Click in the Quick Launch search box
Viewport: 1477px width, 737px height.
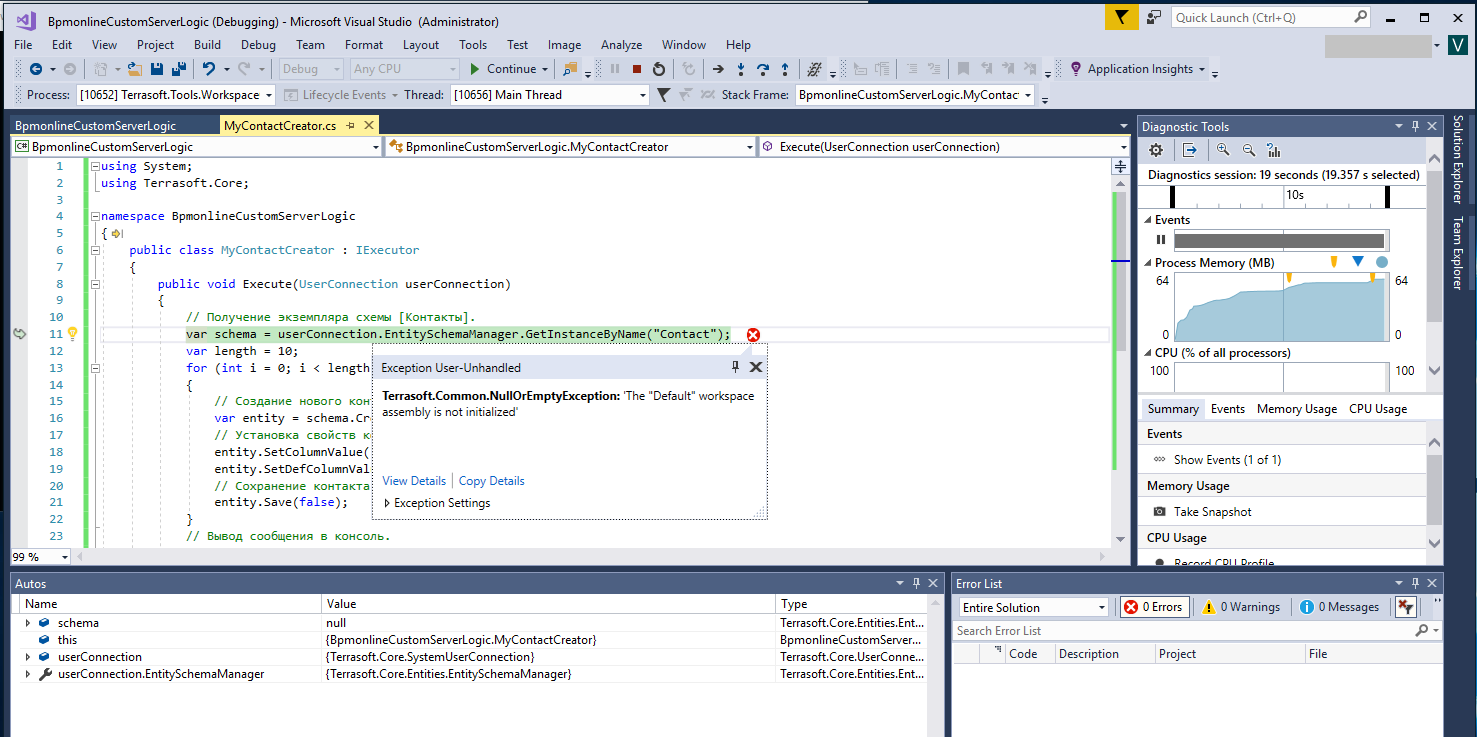[x=1271, y=17]
